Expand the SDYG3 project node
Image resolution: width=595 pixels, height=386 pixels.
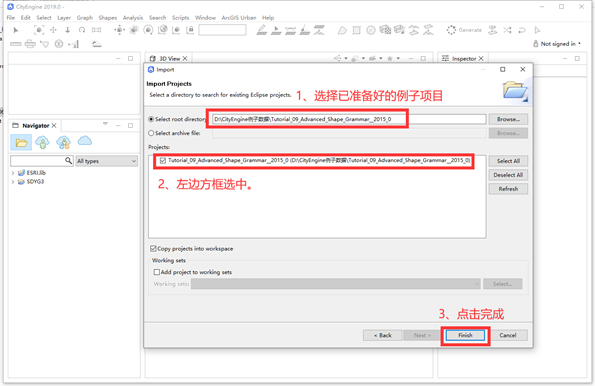(13, 182)
